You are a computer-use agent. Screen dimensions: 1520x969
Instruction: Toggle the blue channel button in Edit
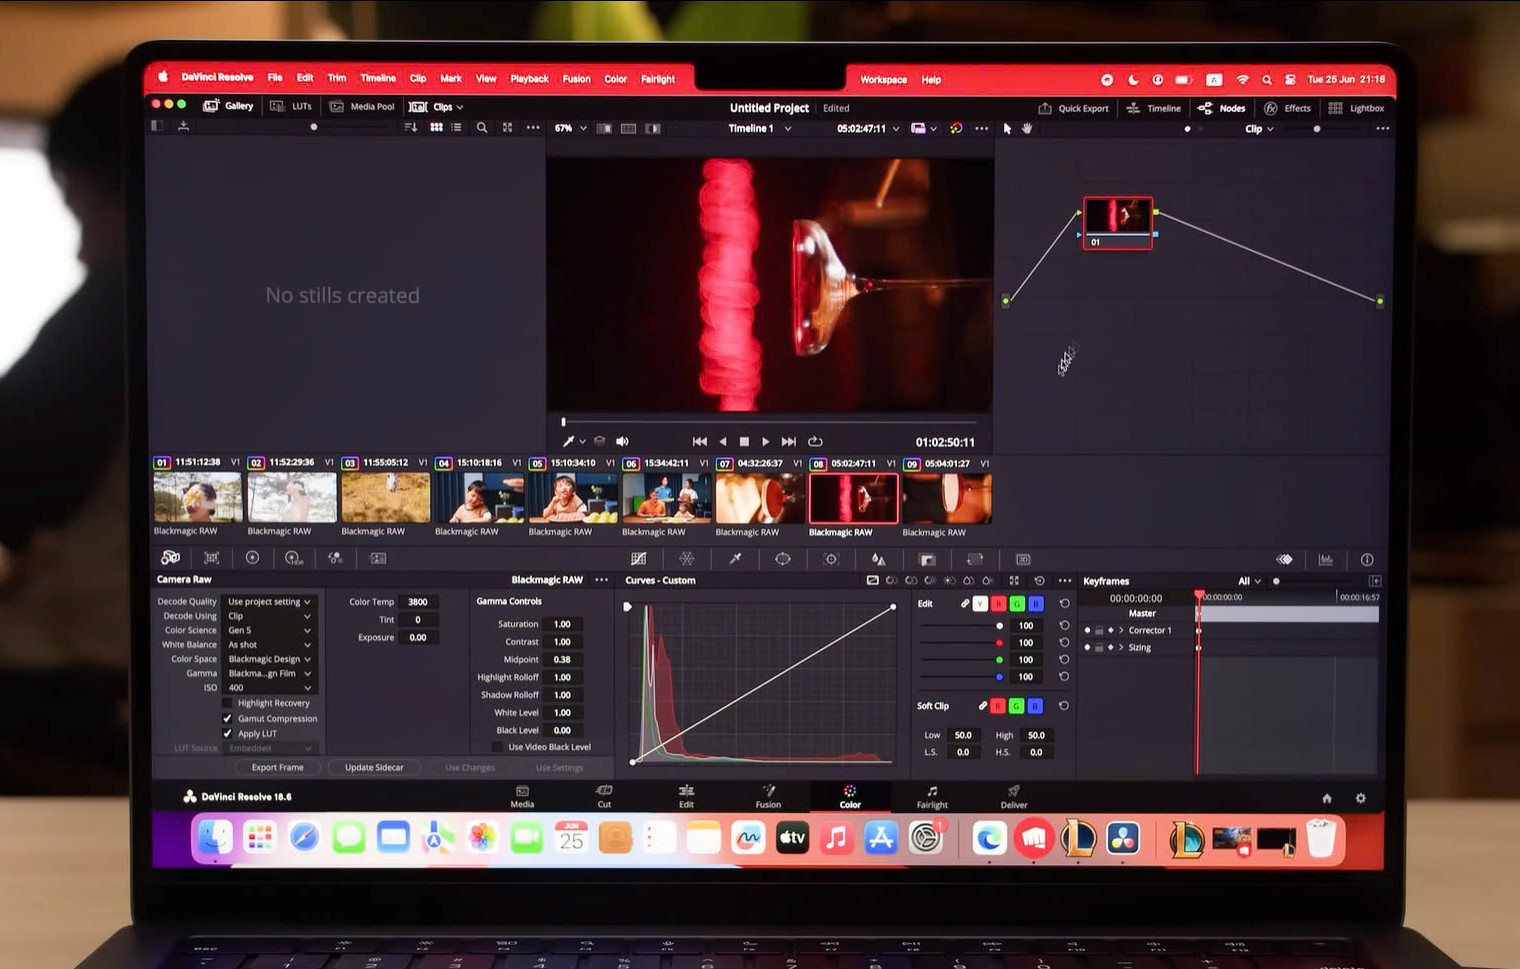pos(1036,604)
